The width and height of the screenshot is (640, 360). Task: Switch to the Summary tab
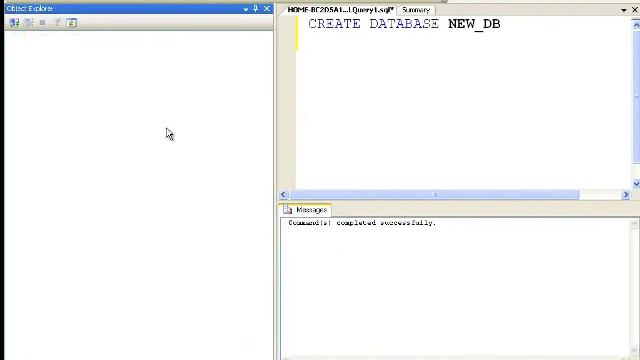coord(416,10)
